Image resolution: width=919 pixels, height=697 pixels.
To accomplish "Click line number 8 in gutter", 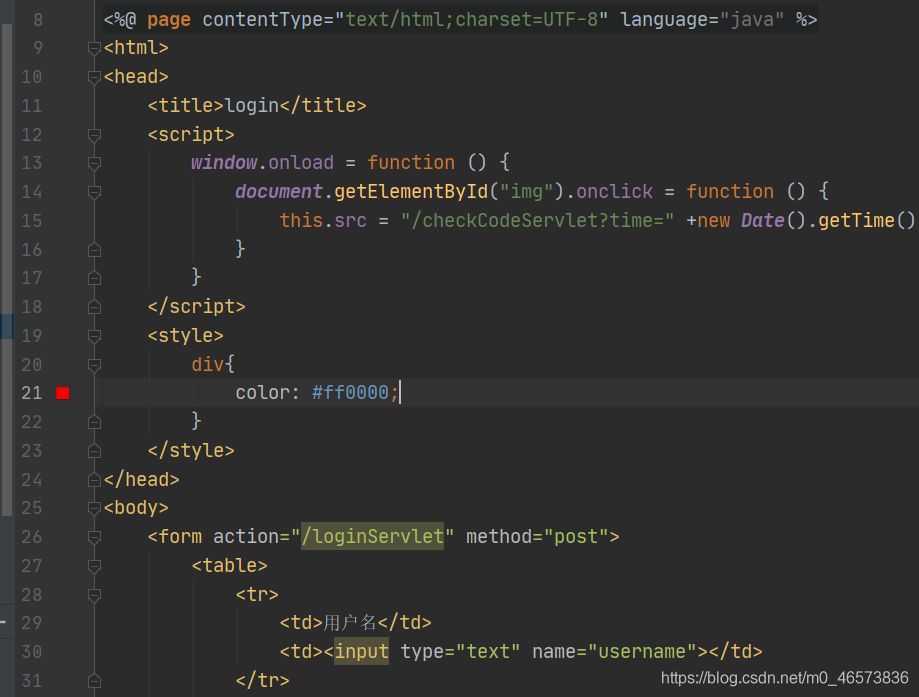I will pos(38,20).
